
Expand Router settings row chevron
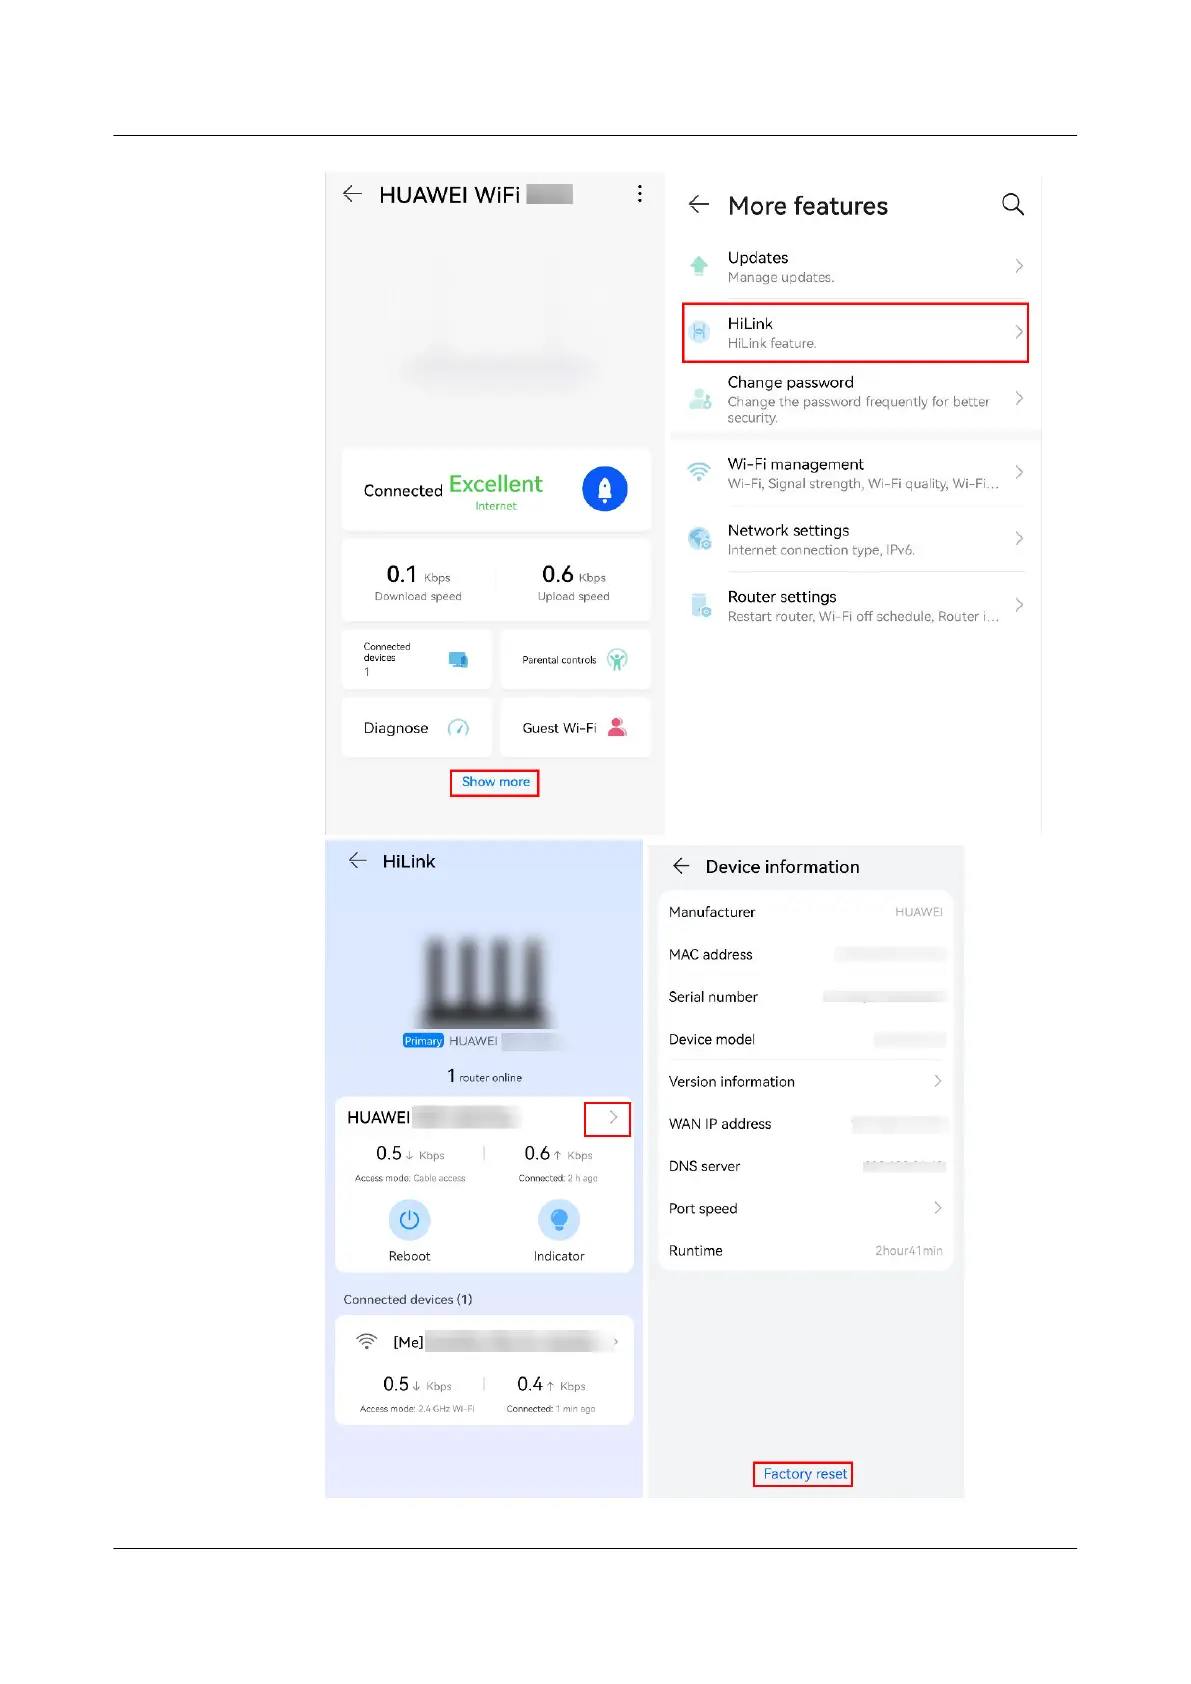point(1019,604)
